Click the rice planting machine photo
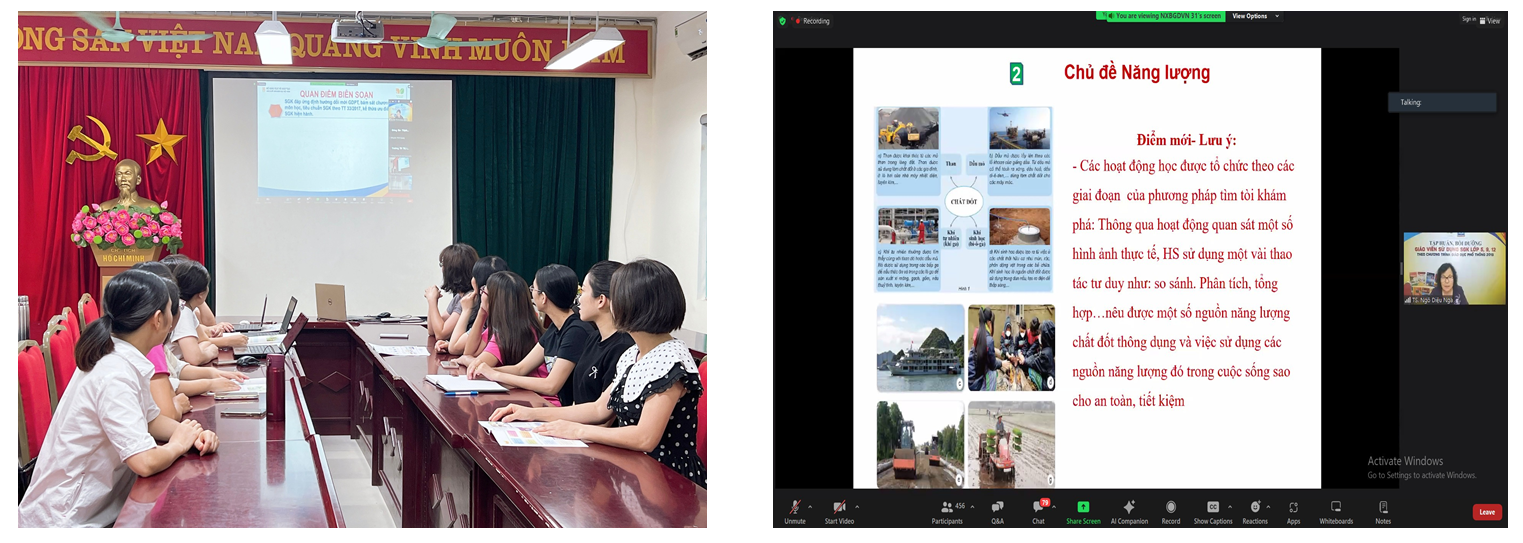Viewport: 1523px width, 543px height. click(1011, 445)
